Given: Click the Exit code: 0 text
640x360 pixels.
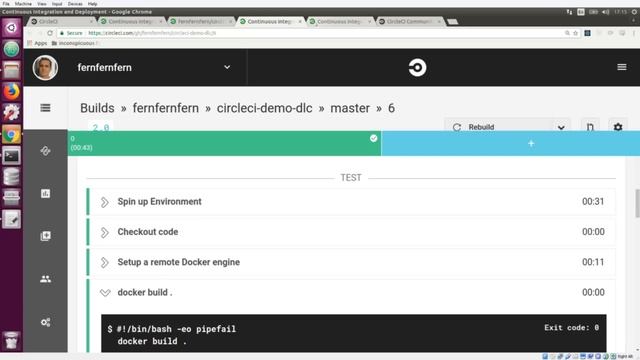Looking at the screenshot, I should (571, 327).
